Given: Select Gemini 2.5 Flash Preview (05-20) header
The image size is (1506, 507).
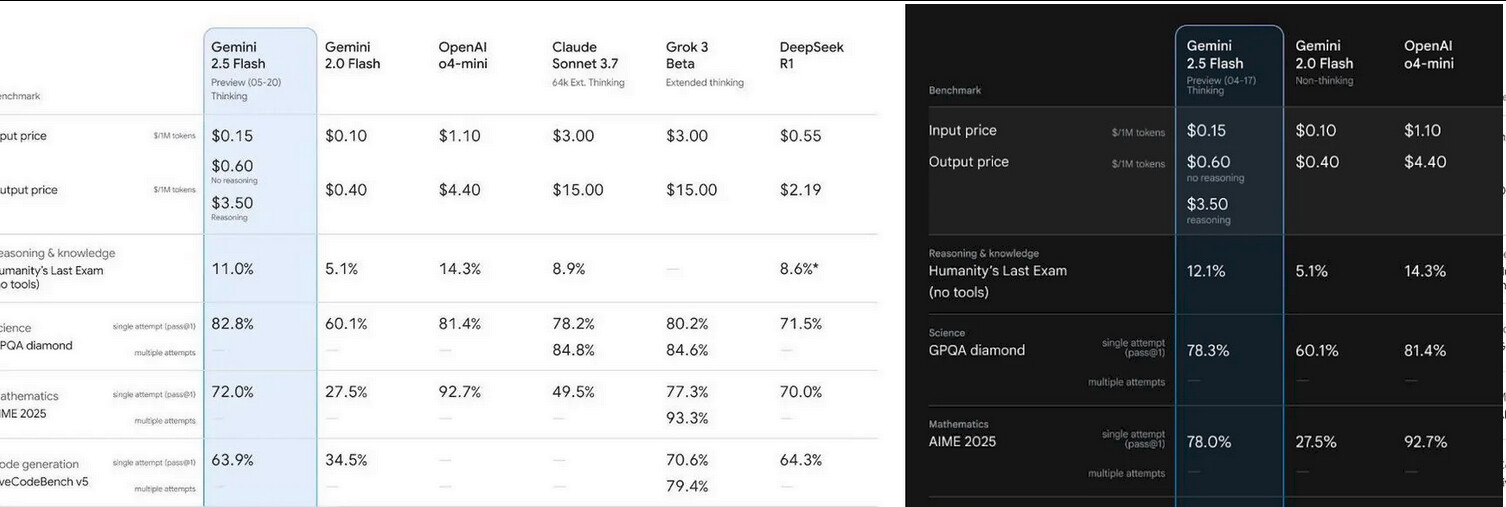Looking at the screenshot, I should point(246,70).
